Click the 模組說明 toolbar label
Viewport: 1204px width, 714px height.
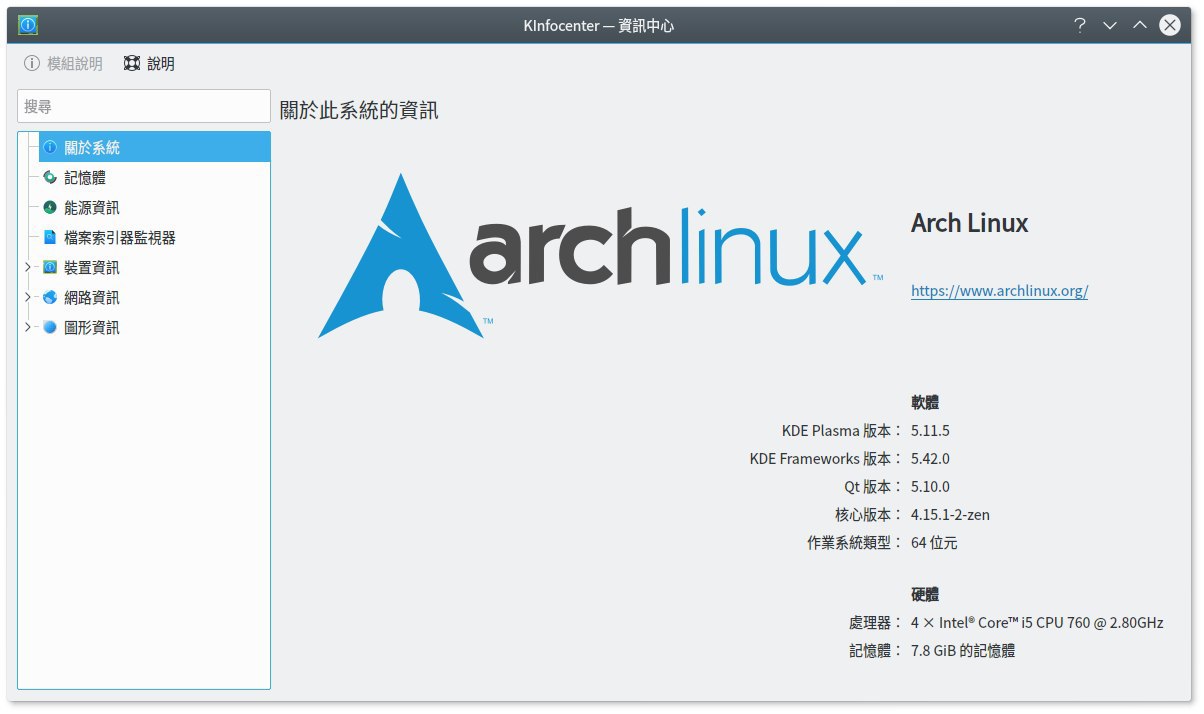[x=75, y=63]
